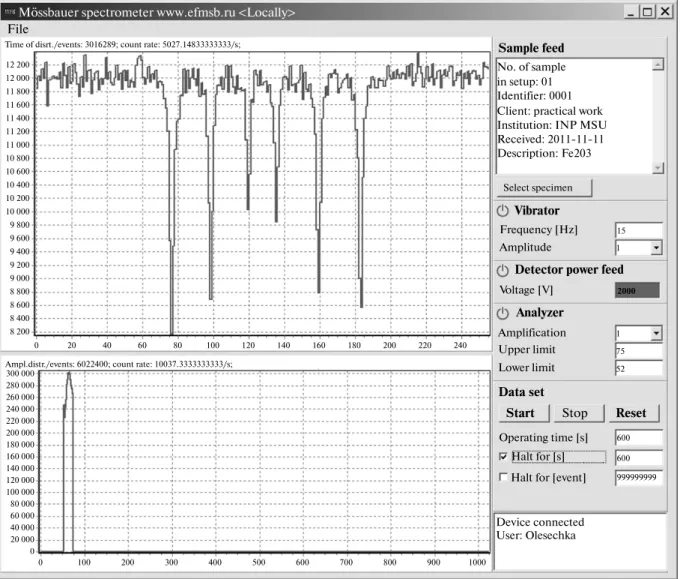680x579 pixels.
Task: Click the deepest spectrum dip near channel 77
Action: point(171,332)
